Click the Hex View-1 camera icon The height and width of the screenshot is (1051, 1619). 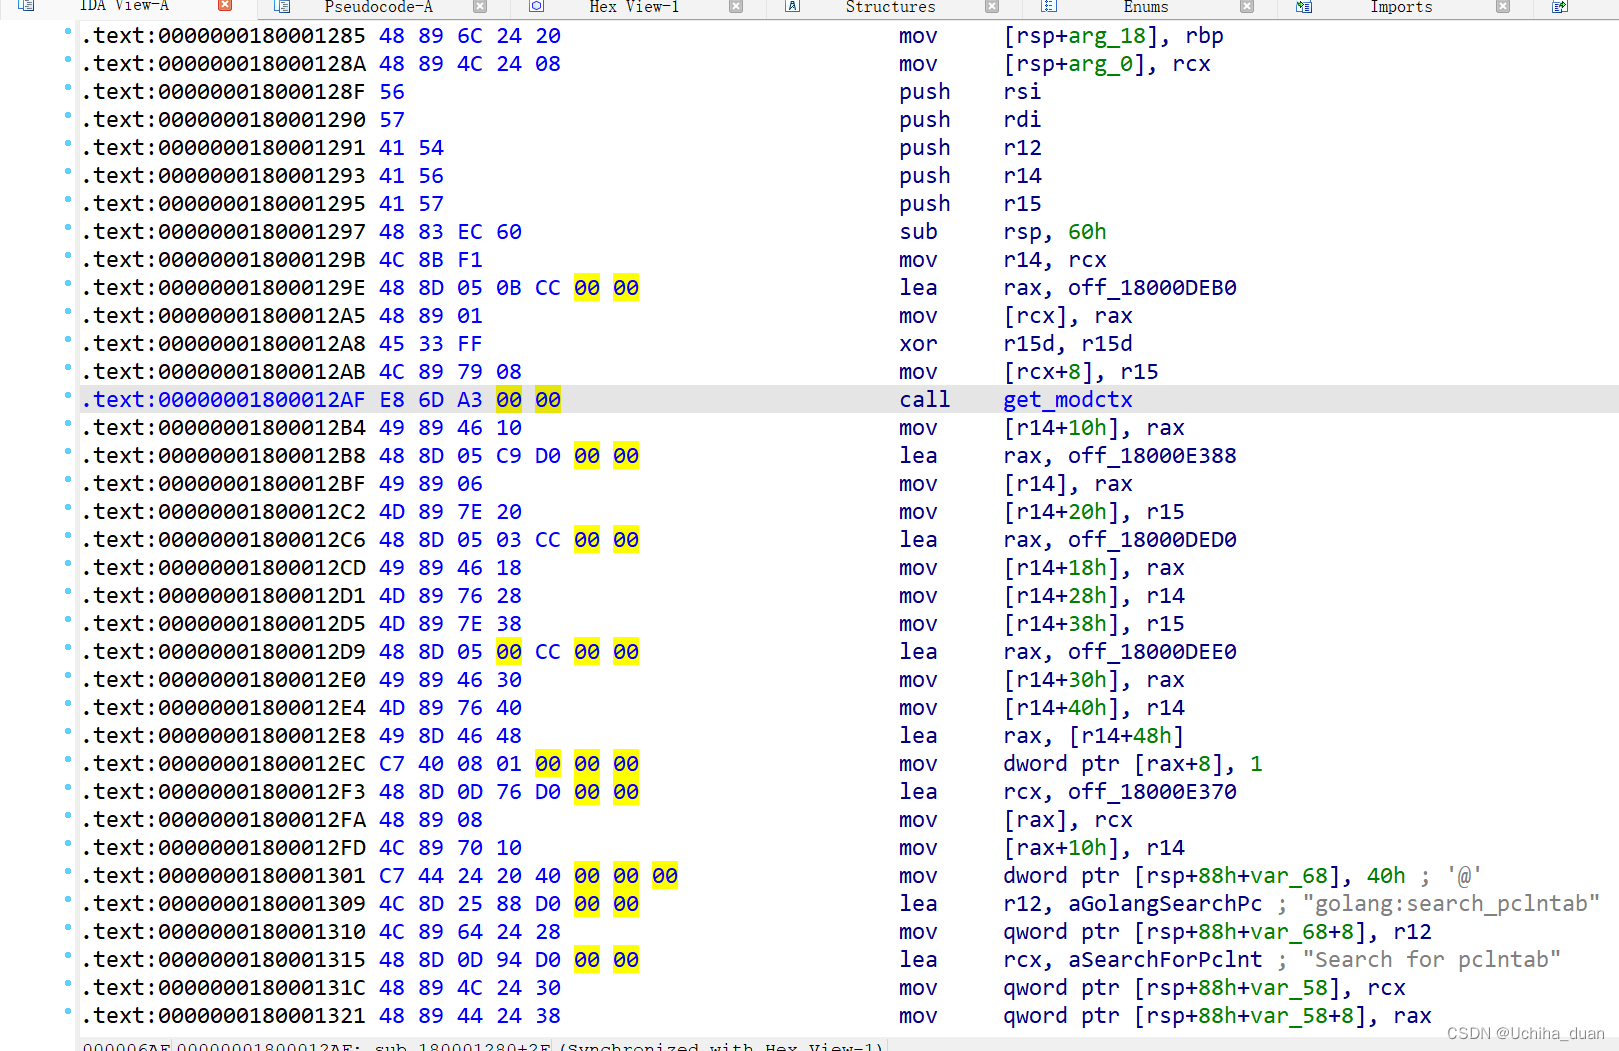537,7
